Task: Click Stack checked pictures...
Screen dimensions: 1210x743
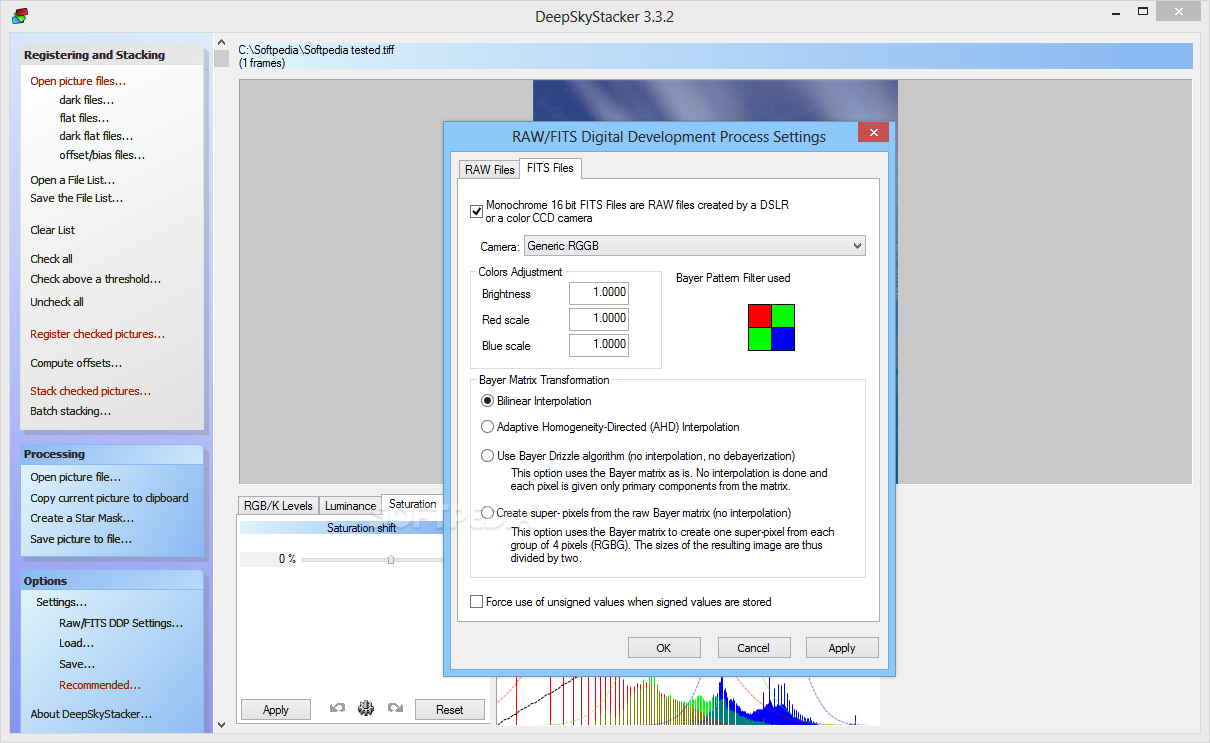Action: [x=91, y=391]
